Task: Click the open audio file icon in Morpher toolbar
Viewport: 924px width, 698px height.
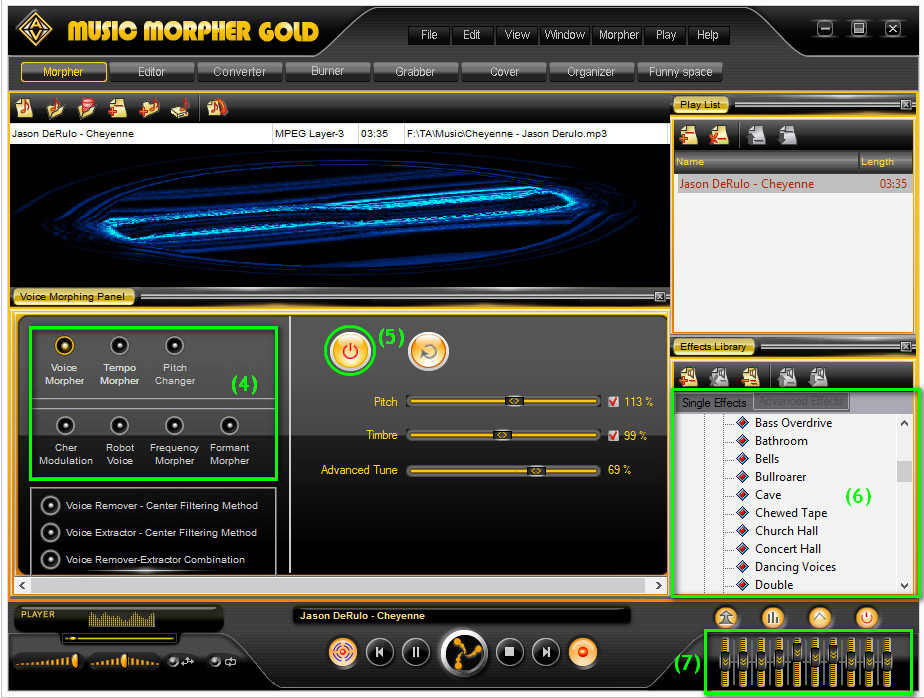Action: pyautogui.click(x=24, y=107)
